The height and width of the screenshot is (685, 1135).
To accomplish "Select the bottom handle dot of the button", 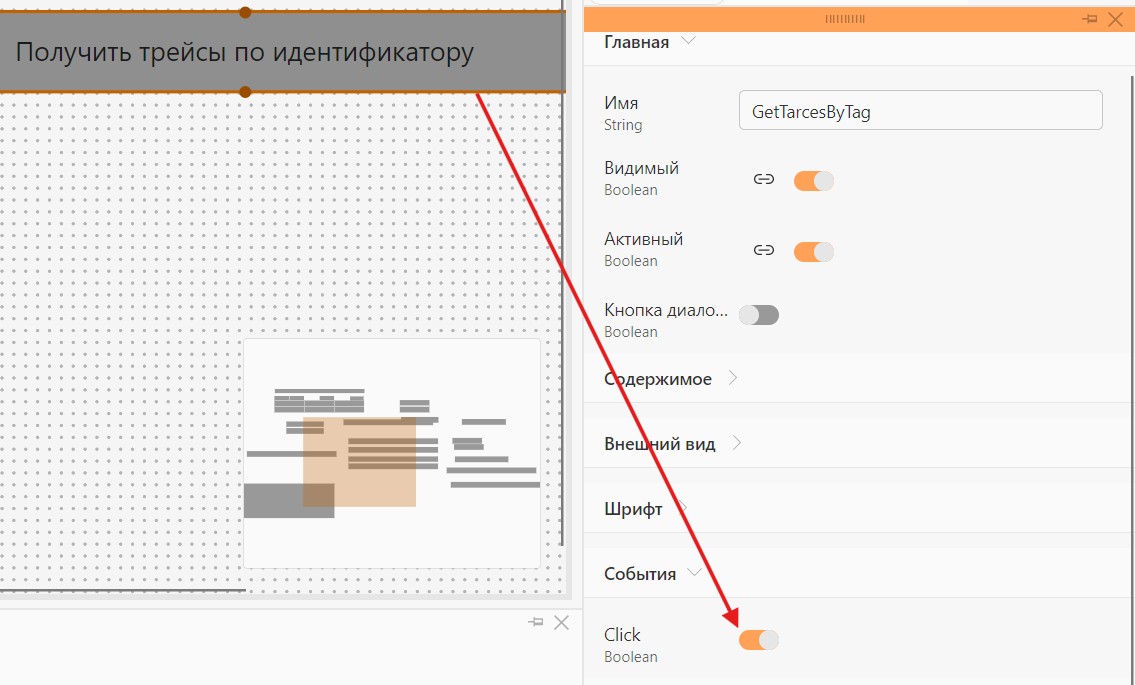I will click(x=245, y=92).
